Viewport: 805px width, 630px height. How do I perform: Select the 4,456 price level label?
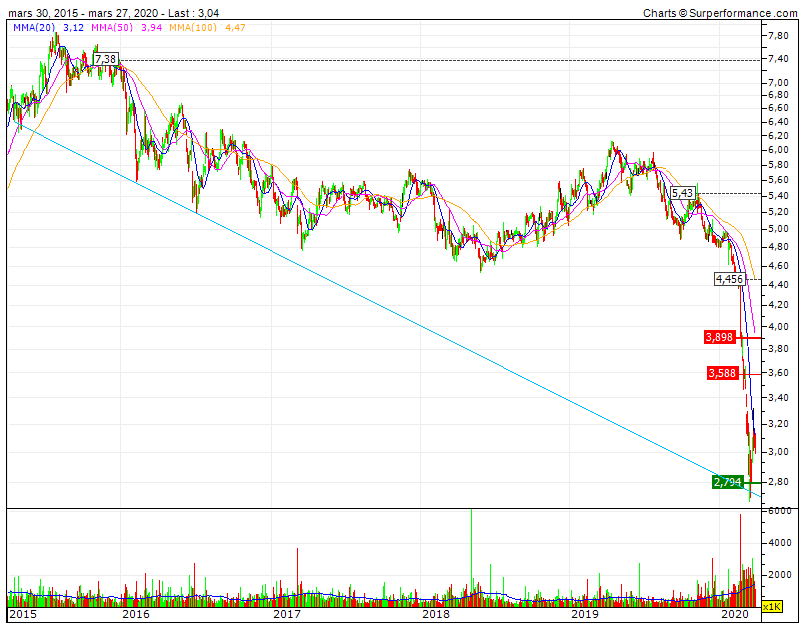pos(730,279)
